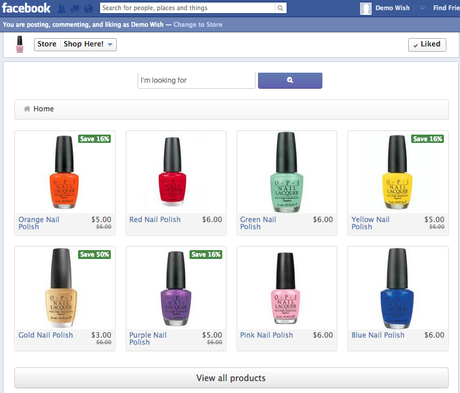Click the $6.00 price of Green Nail Polish
This screenshot has width=460, height=393.
pyautogui.click(x=323, y=219)
